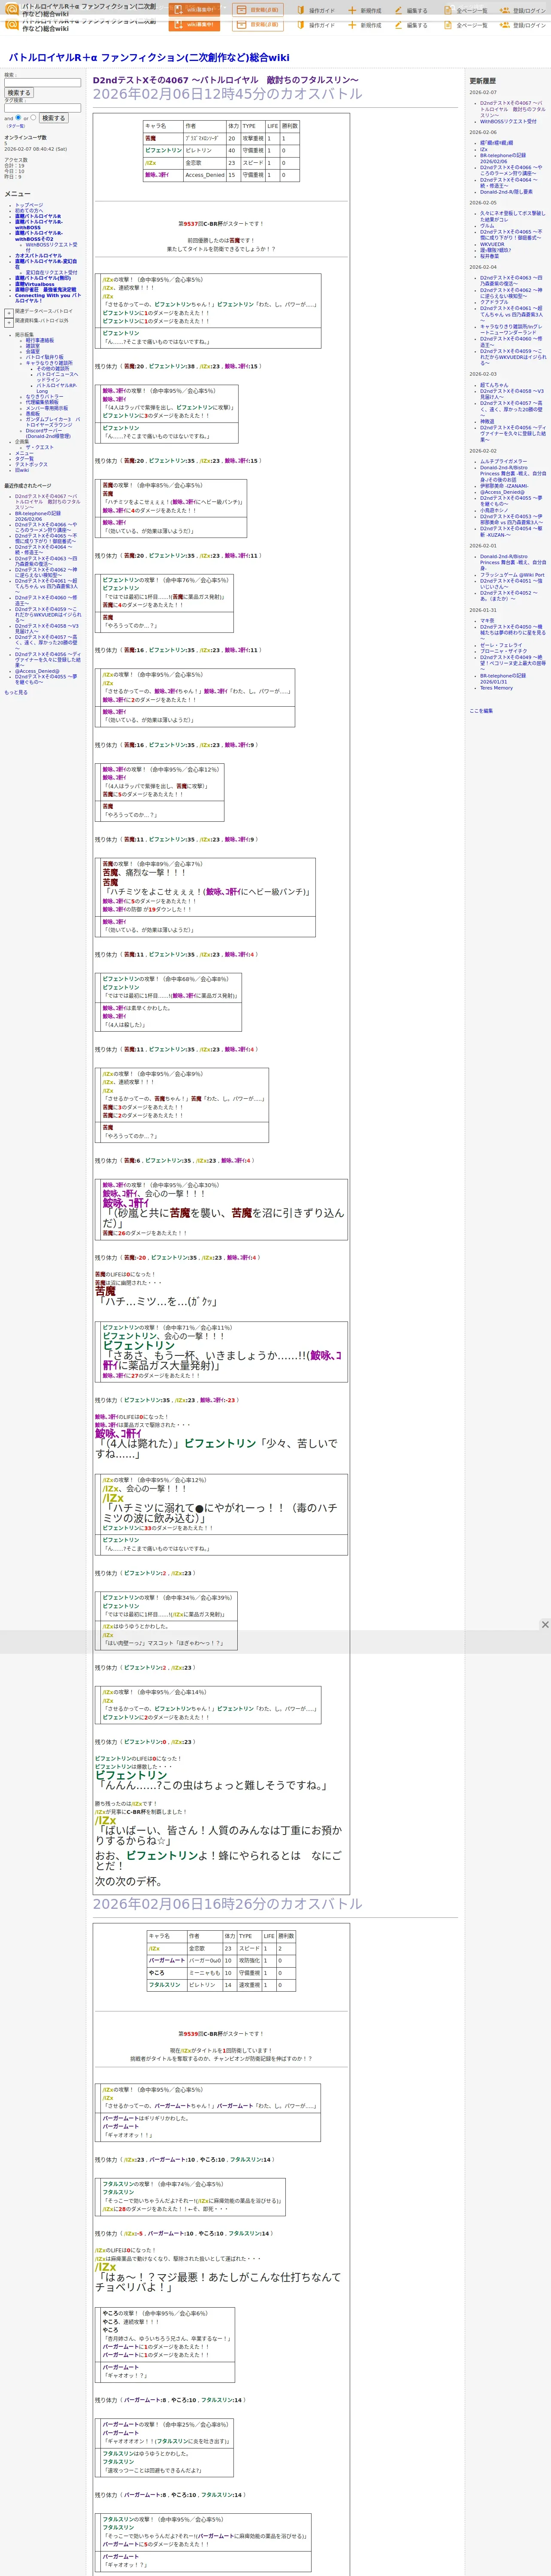The height and width of the screenshot is (2576, 551).
Task: Expand the 関連資料集-バトロイ以外 section
Action: click(x=9, y=322)
